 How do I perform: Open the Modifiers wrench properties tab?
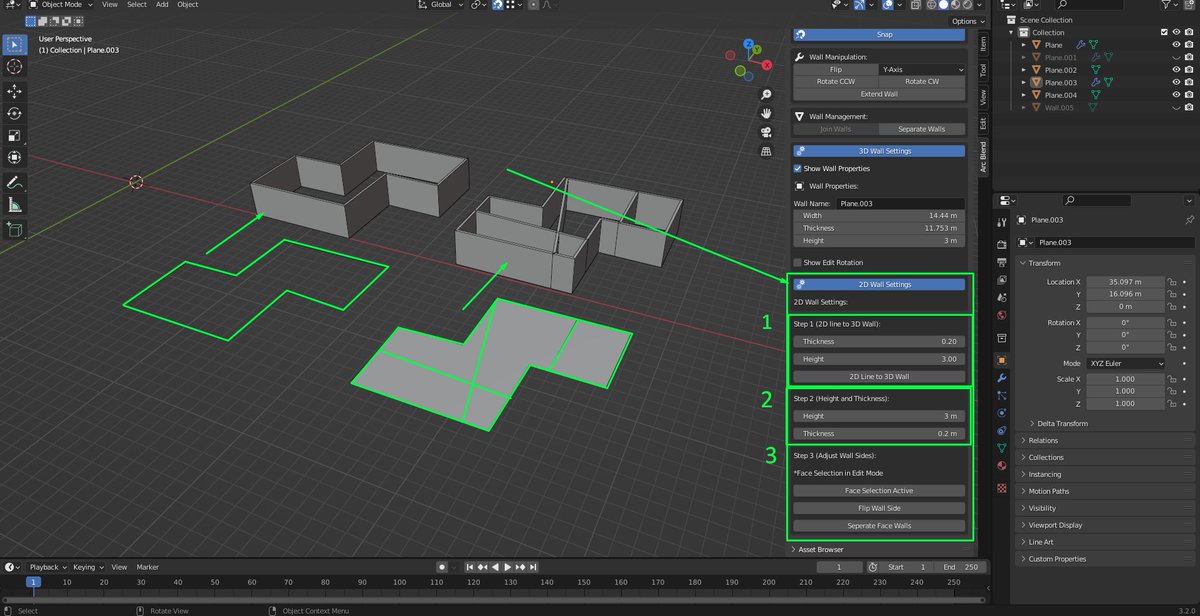[1002, 377]
